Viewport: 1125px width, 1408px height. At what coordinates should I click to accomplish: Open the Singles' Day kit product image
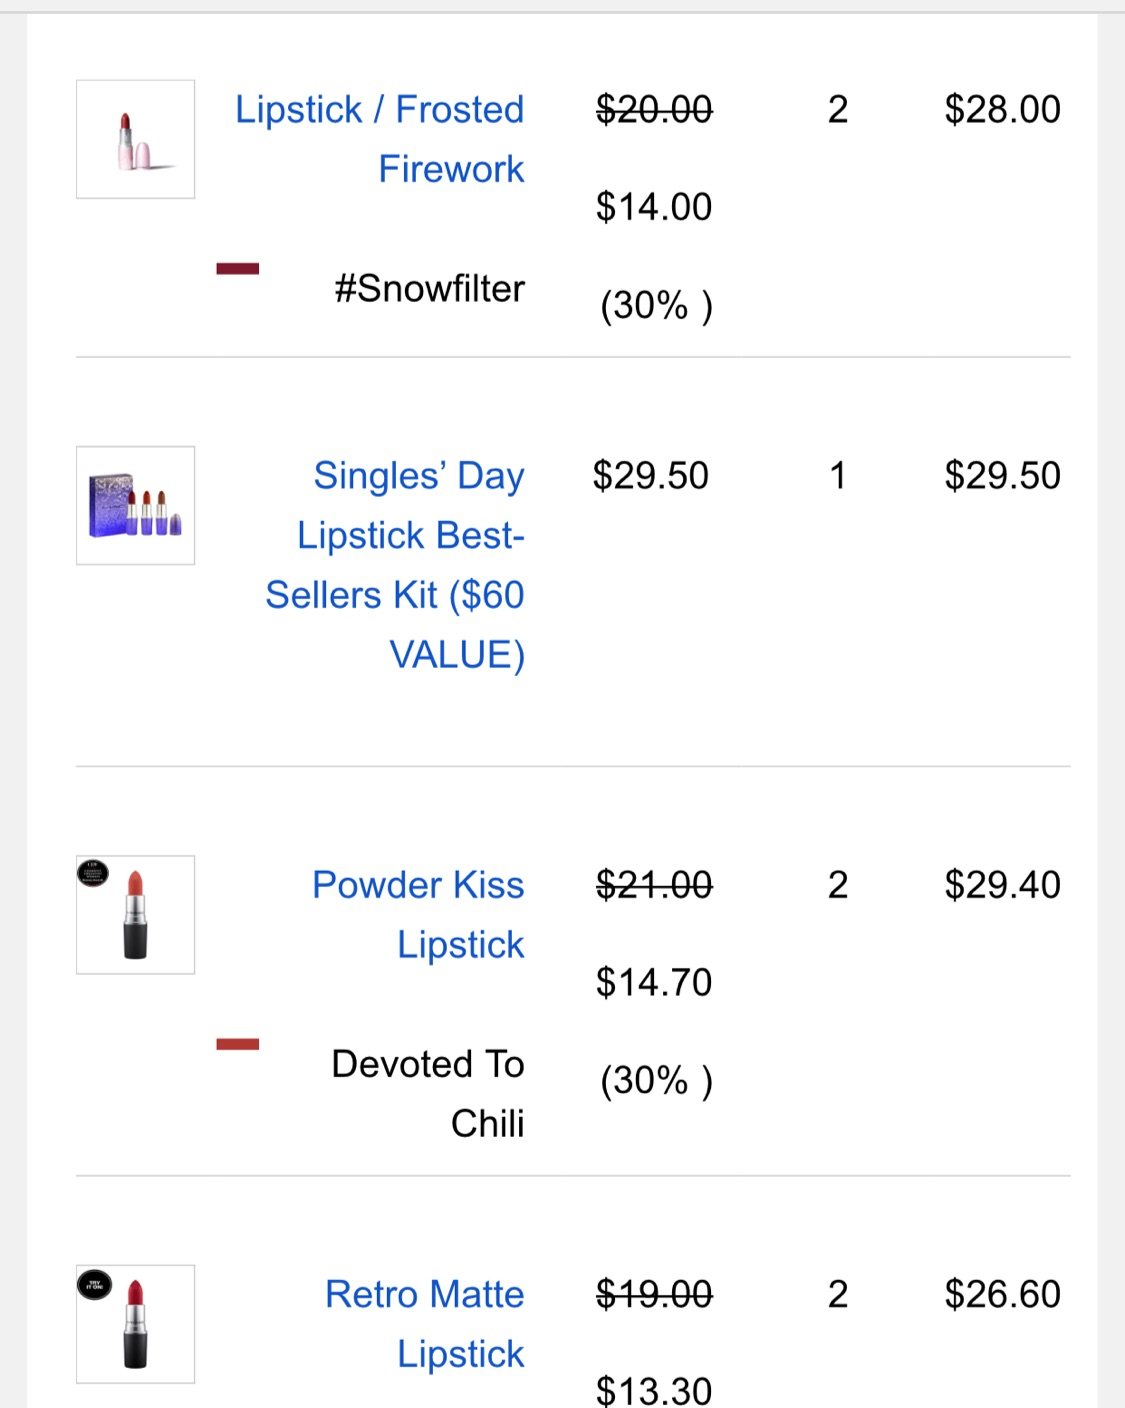click(135, 505)
